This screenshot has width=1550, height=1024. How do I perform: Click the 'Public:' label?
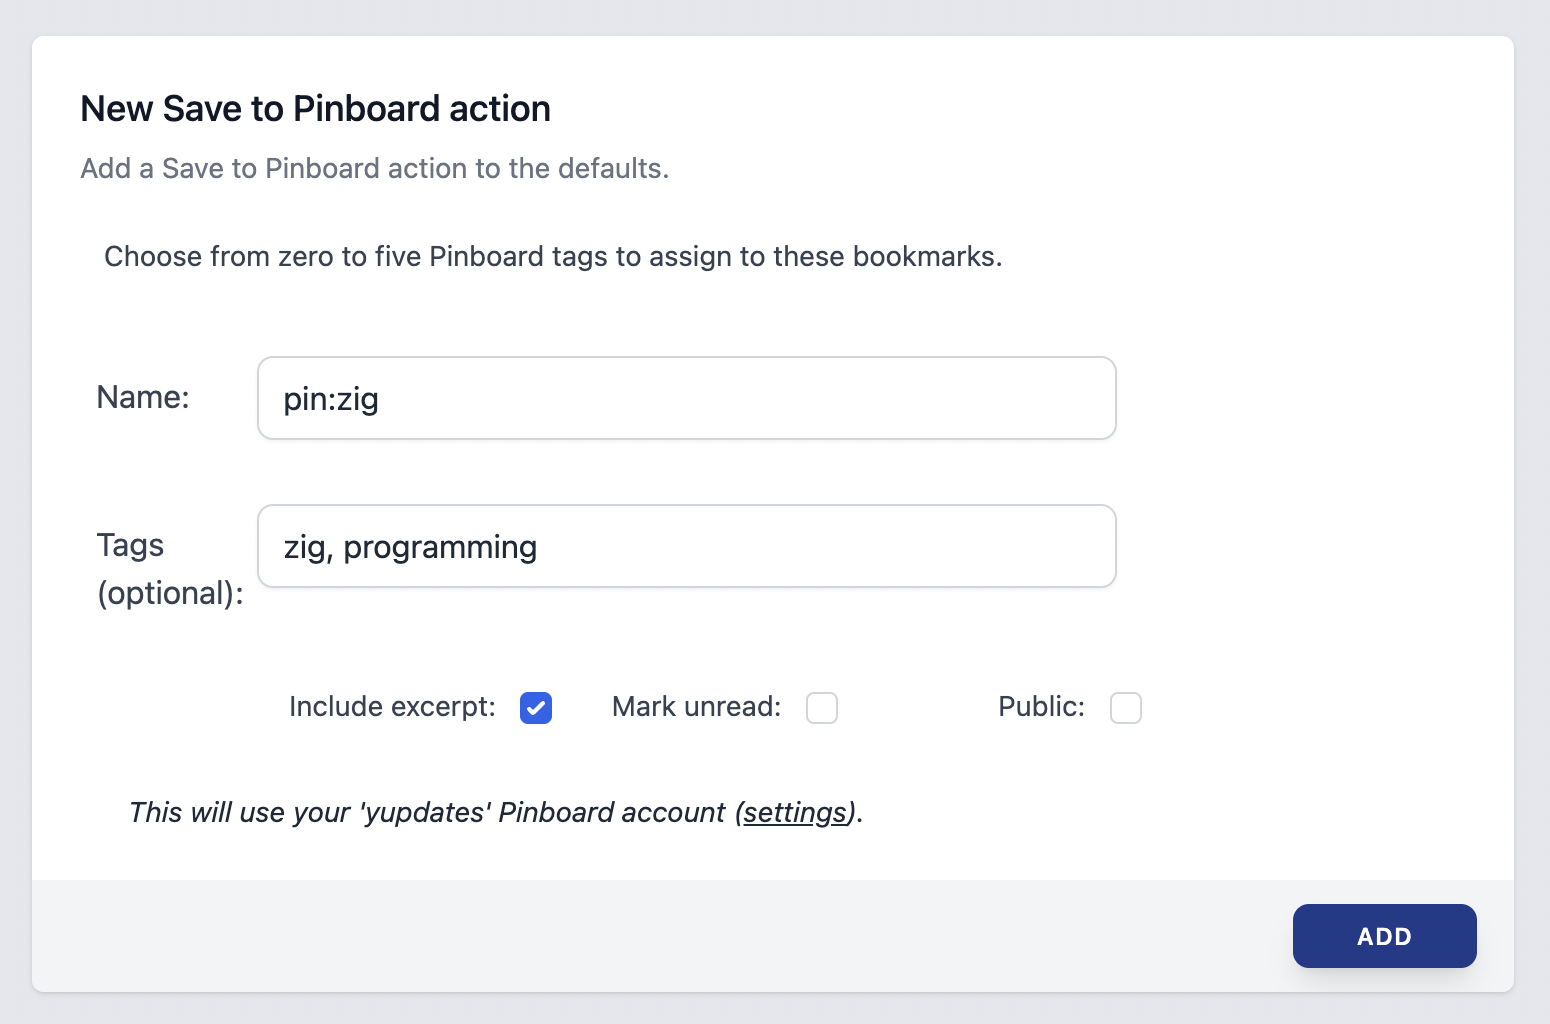(x=1042, y=707)
